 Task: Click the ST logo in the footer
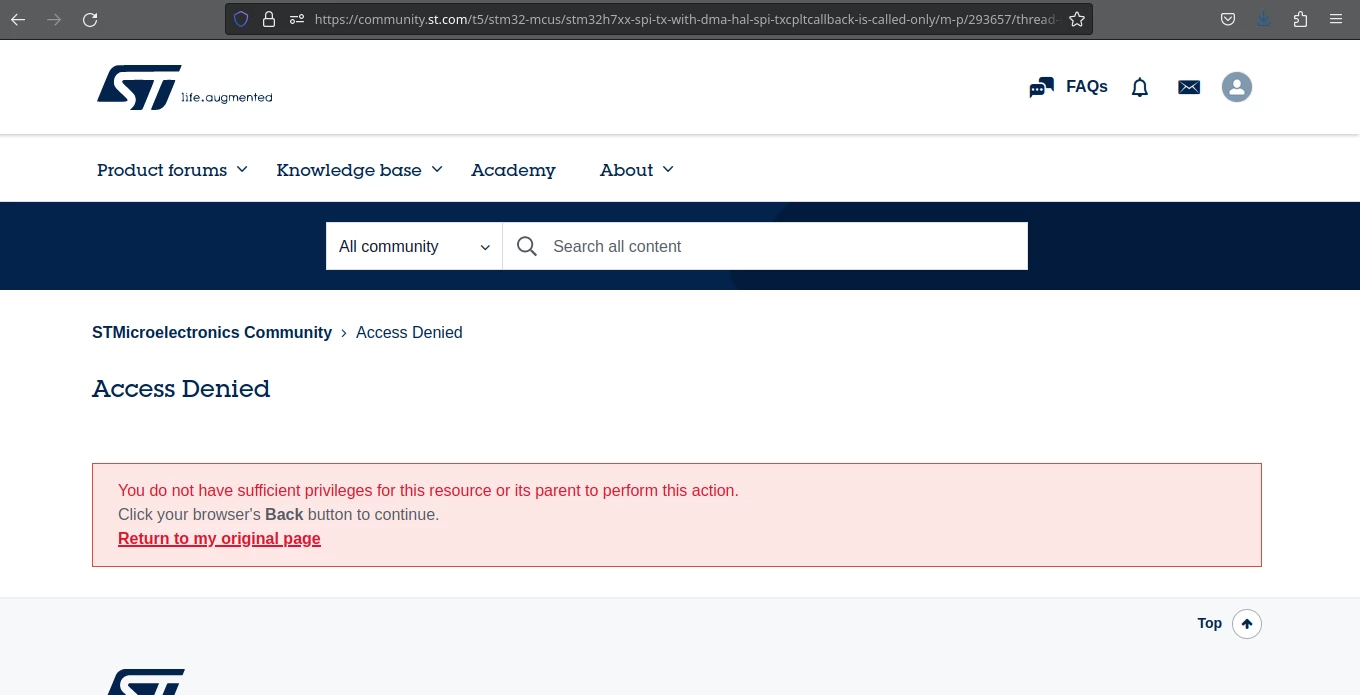(146, 682)
